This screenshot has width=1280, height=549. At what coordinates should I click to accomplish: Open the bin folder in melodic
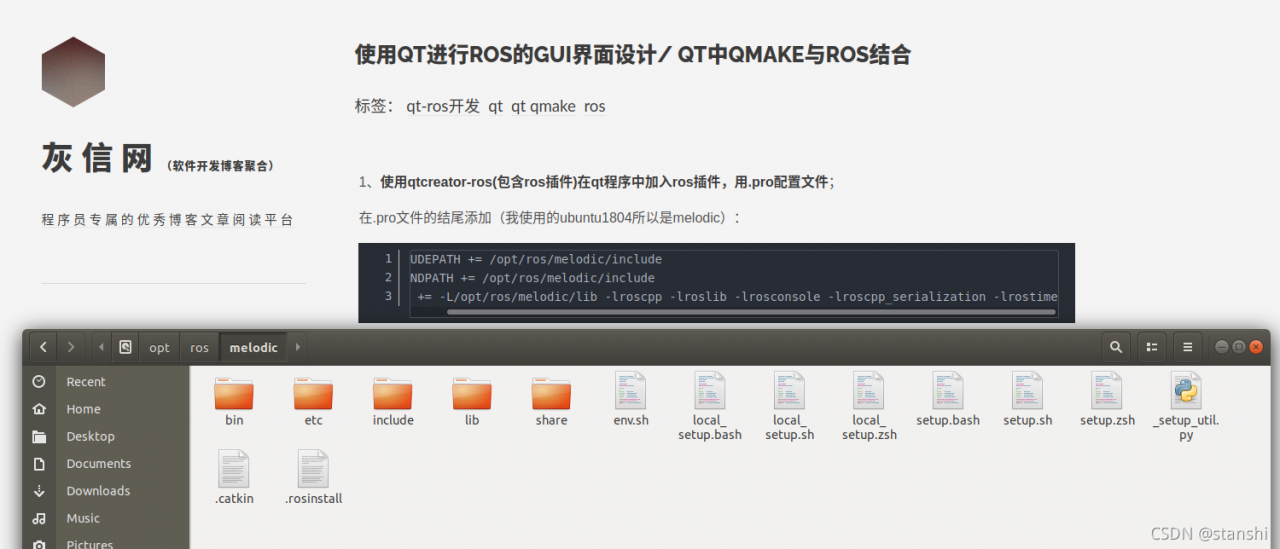234,400
